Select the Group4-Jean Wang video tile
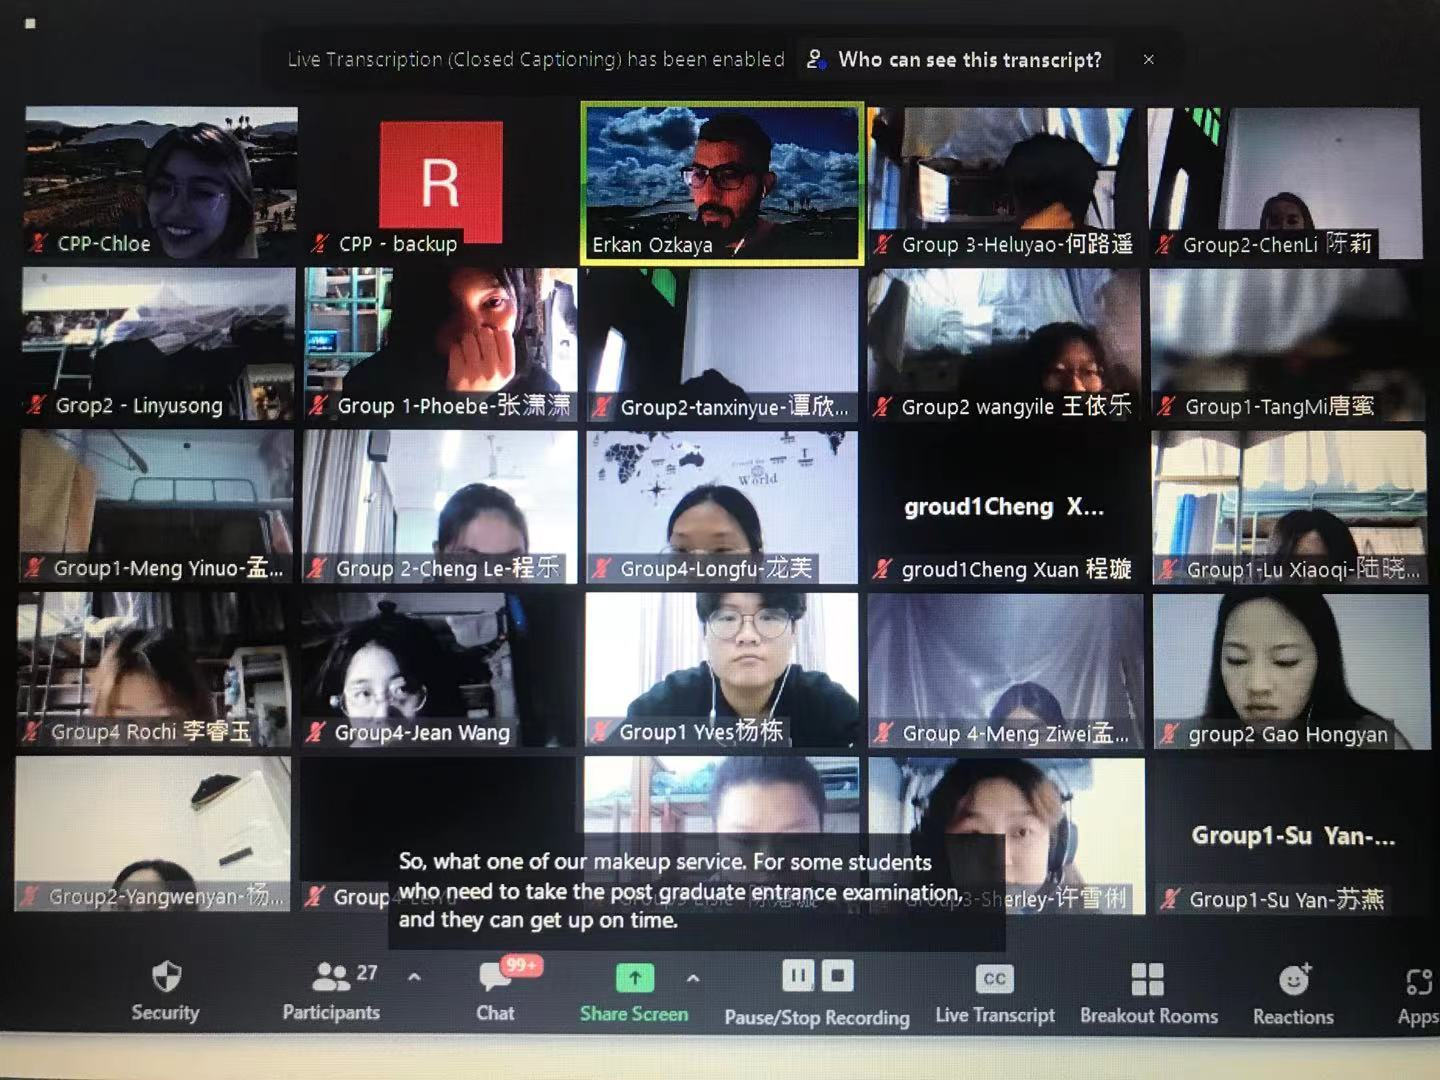The width and height of the screenshot is (1440, 1080). click(x=440, y=668)
